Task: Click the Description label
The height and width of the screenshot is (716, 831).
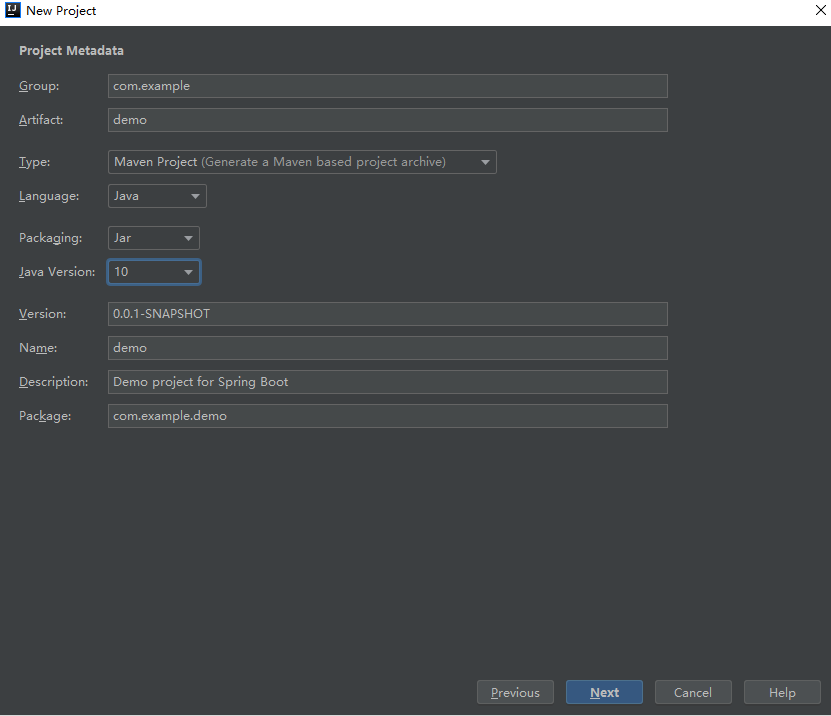Action: point(54,382)
